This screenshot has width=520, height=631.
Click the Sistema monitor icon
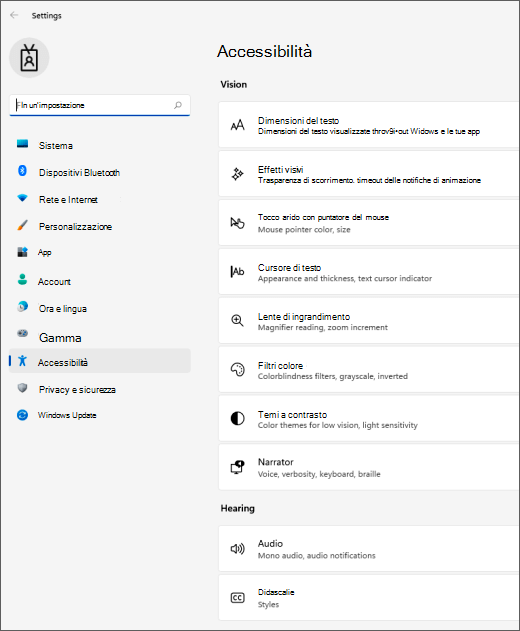point(23,144)
